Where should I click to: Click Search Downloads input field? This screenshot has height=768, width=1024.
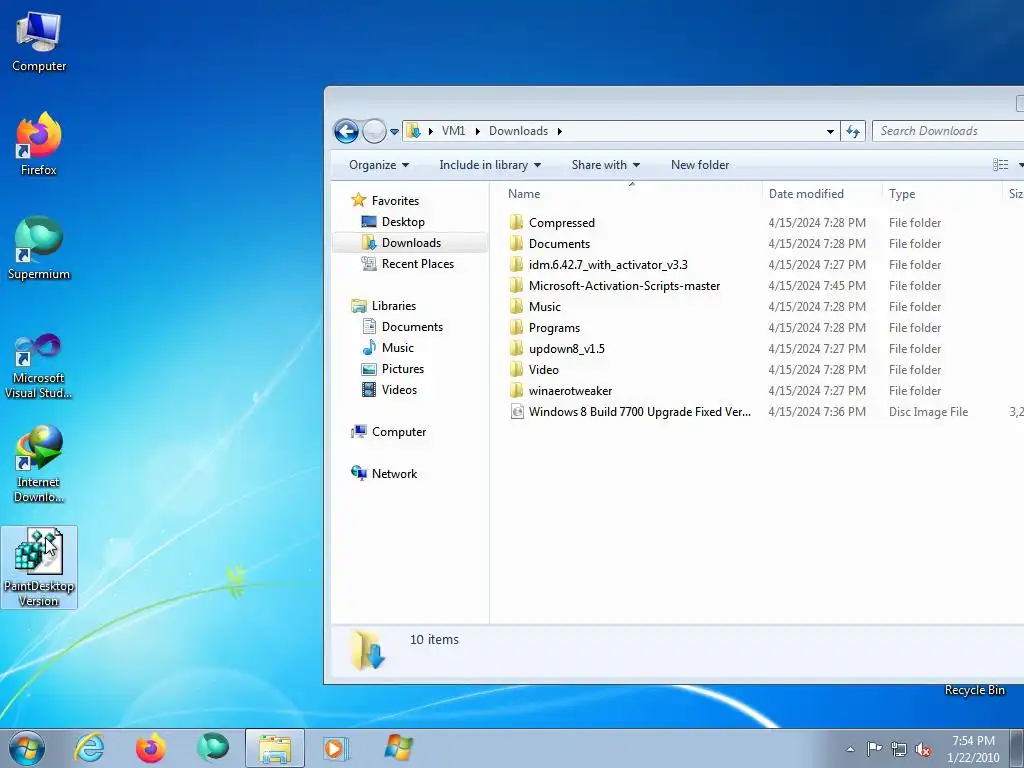pos(948,131)
